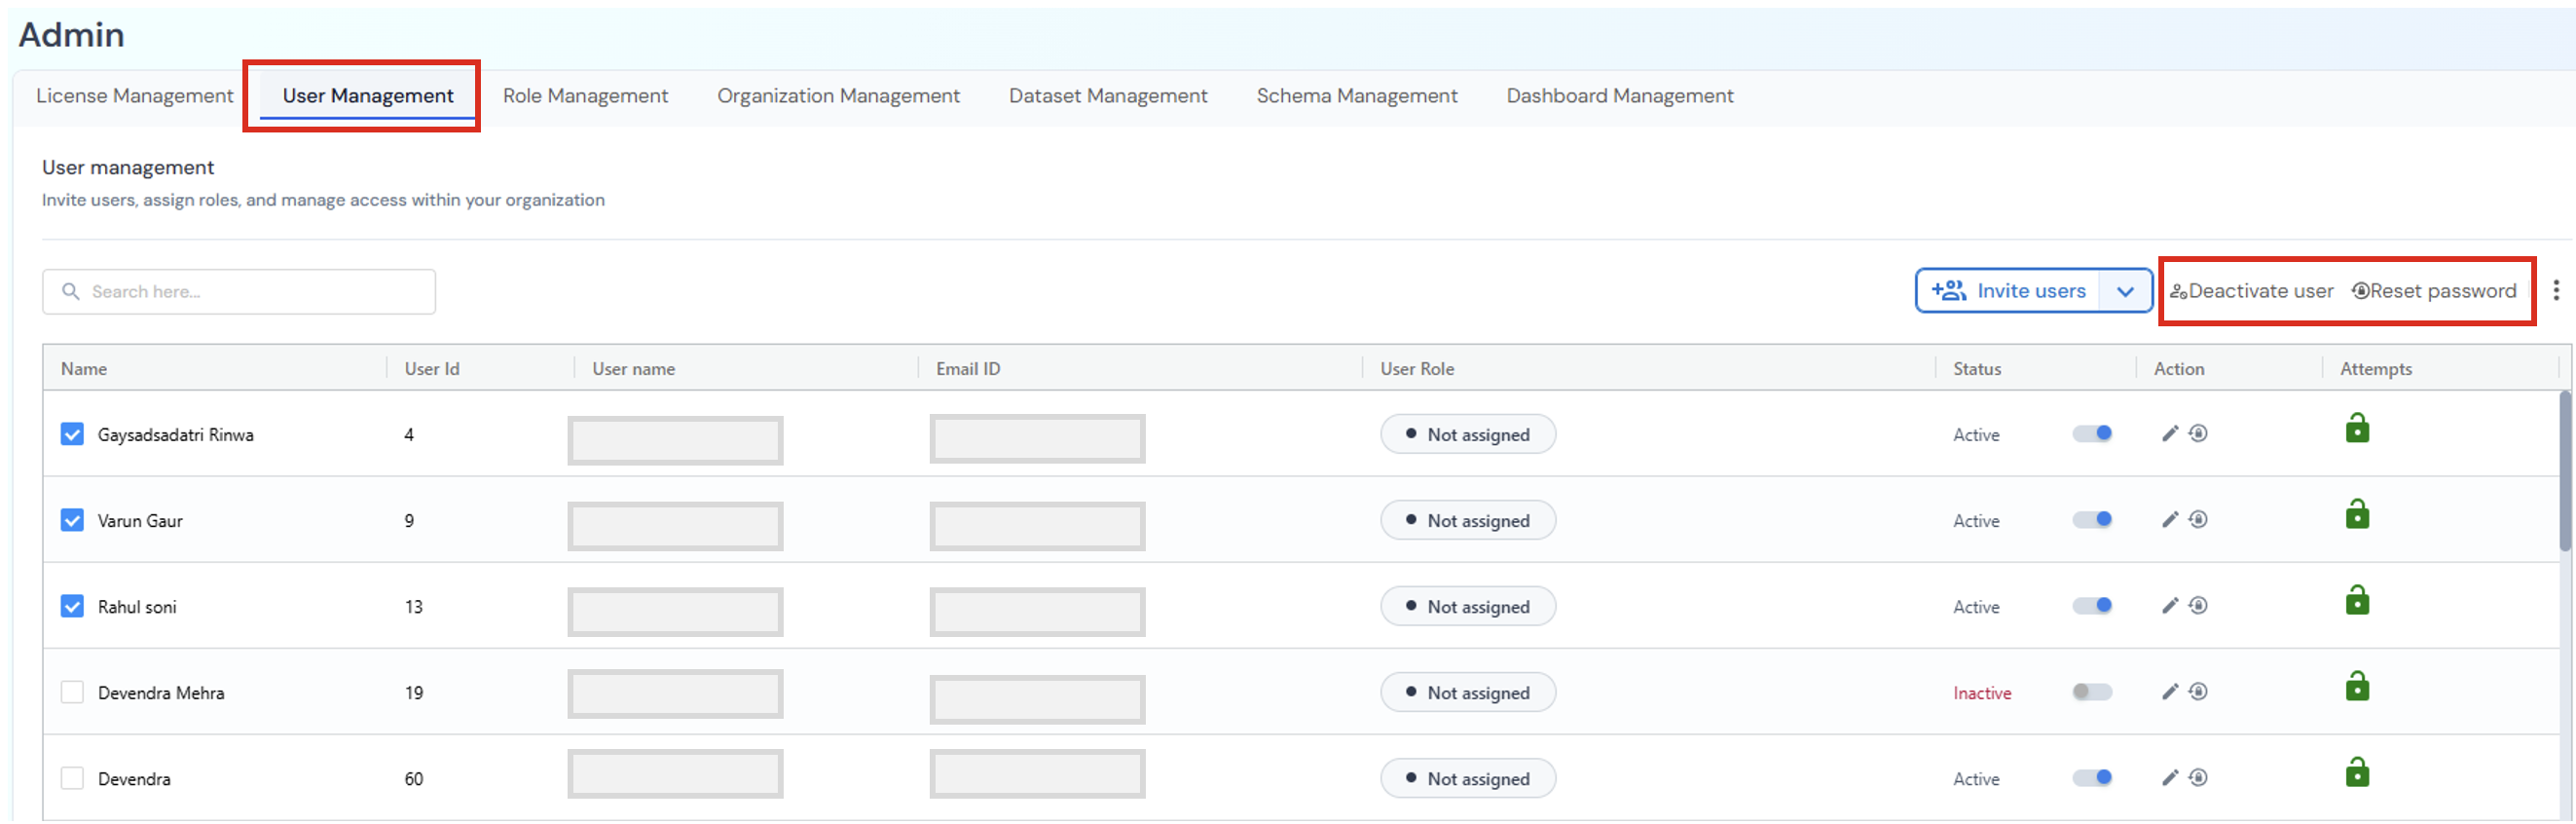Toggle the Active status switch for Varun Gaur
2576x824 pixels.
(x=2092, y=520)
